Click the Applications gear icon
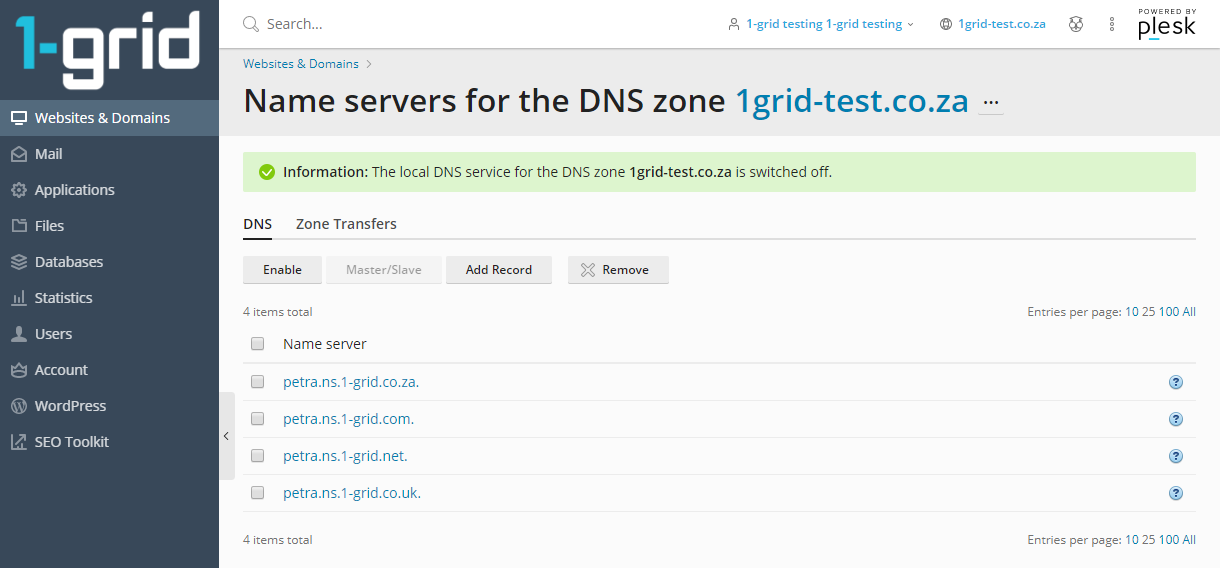1220x568 pixels. click(x=18, y=190)
